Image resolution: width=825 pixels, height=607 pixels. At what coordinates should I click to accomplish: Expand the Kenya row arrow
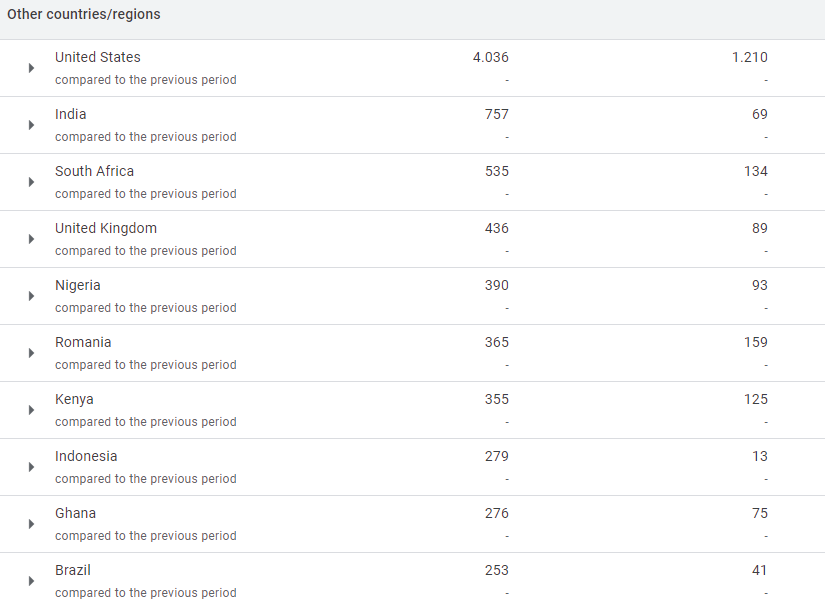point(31,410)
